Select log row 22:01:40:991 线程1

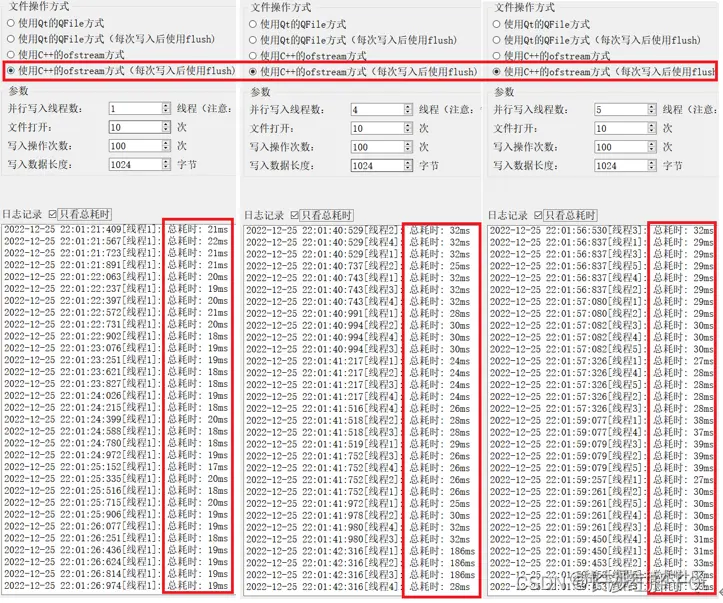click(x=358, y=313)
